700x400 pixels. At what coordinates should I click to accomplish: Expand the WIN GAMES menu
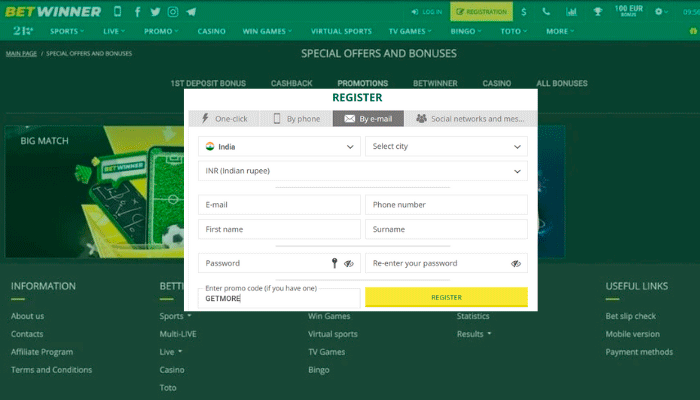coord(267,31)
